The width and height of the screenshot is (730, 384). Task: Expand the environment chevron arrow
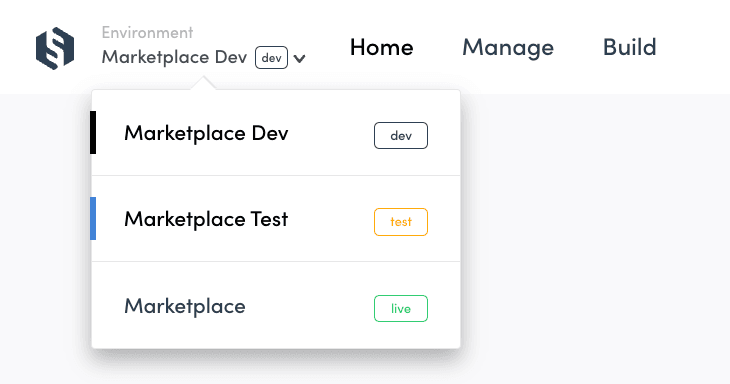(299, 59)
